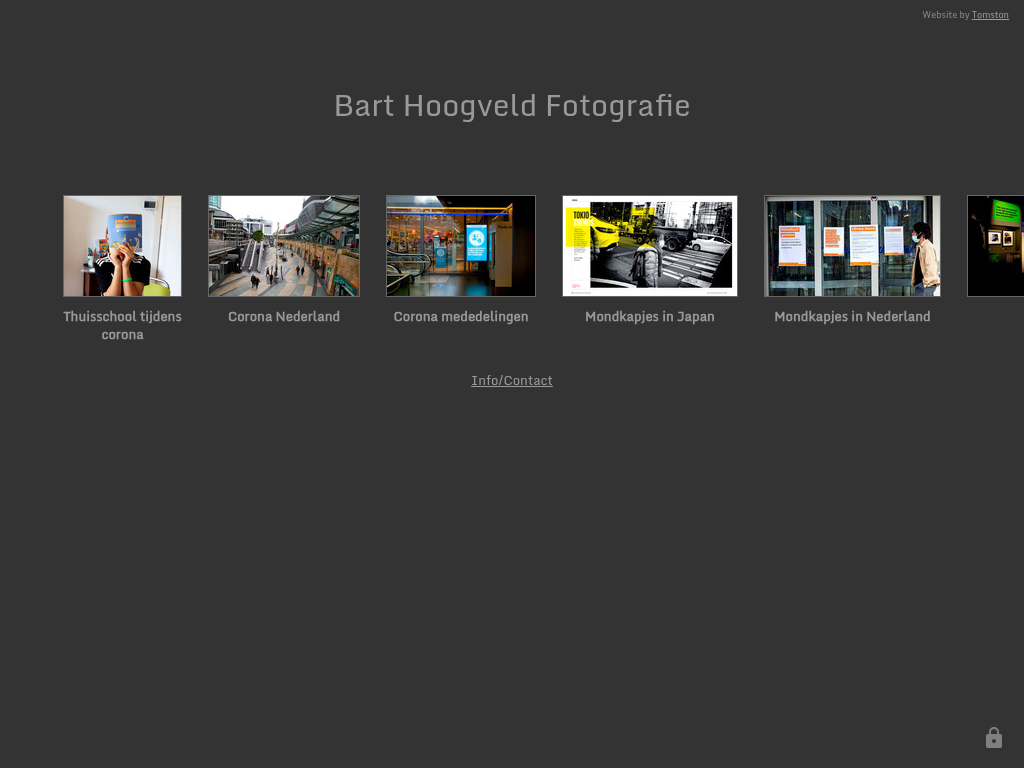The width and height of the screenshot is (1024, 768).
Task: Open the Info/Contact page
Action: [x=512, y=380]
